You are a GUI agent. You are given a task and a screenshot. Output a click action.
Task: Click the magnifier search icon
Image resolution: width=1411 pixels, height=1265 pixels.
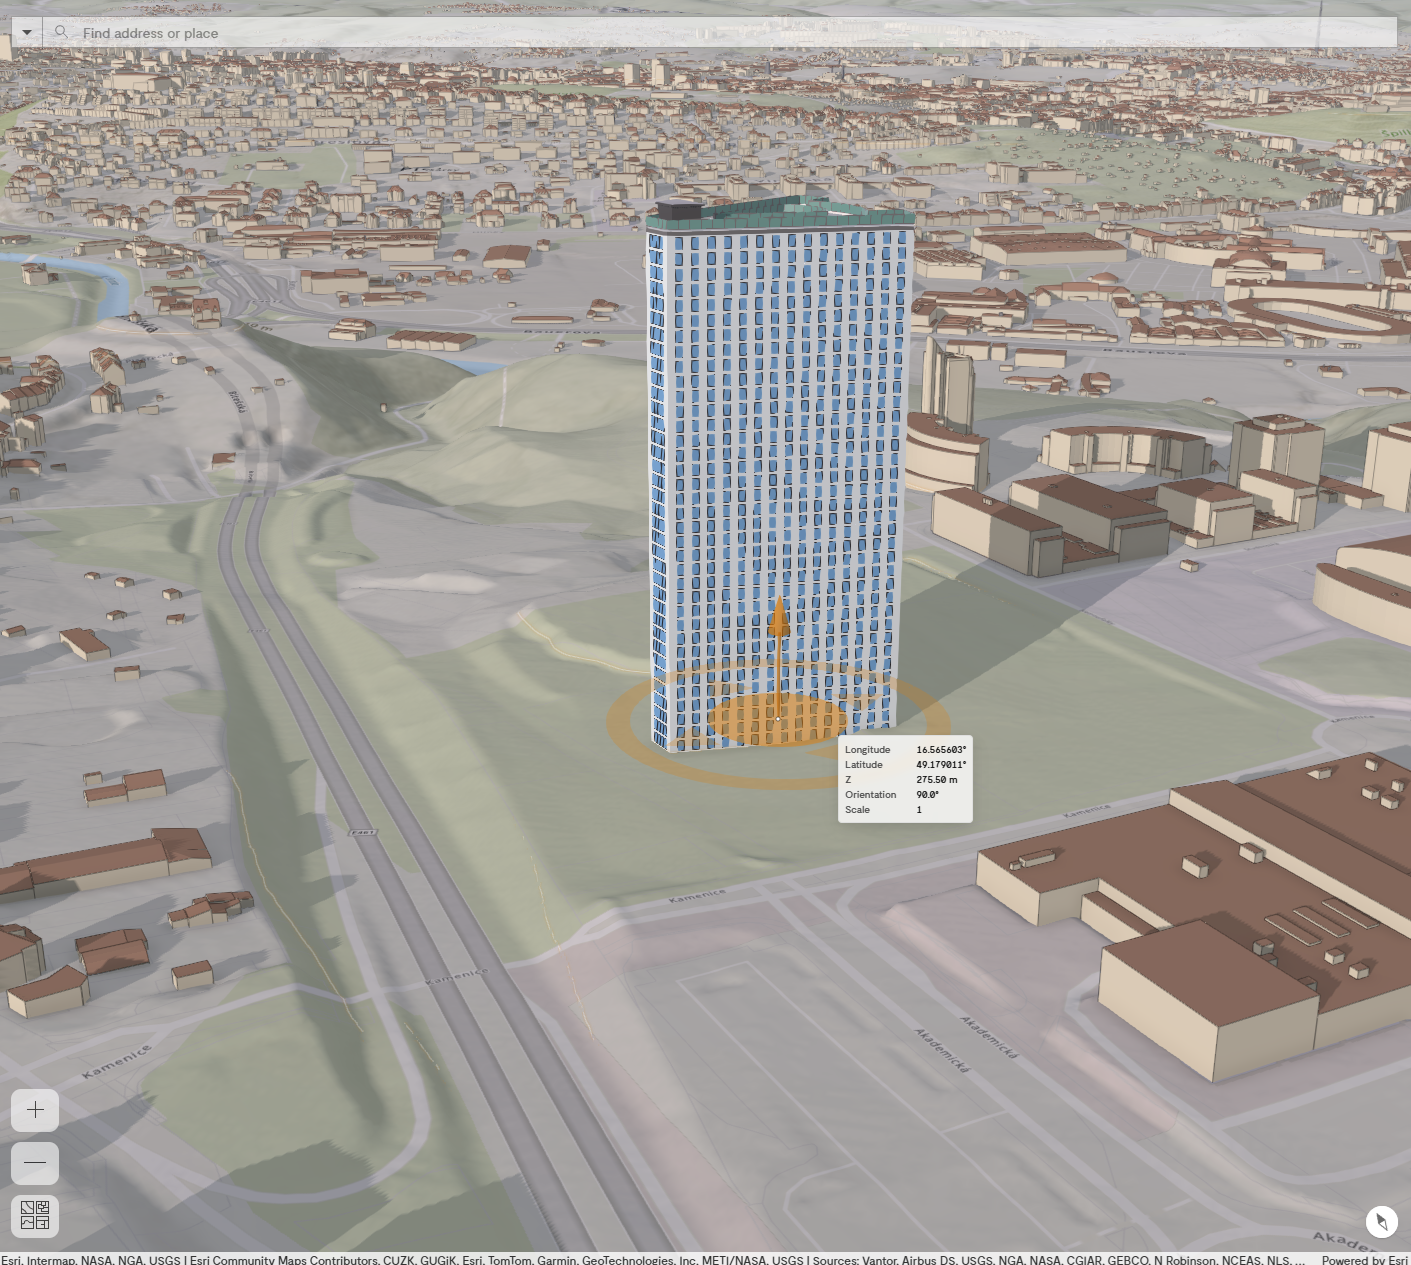(61, 33)
